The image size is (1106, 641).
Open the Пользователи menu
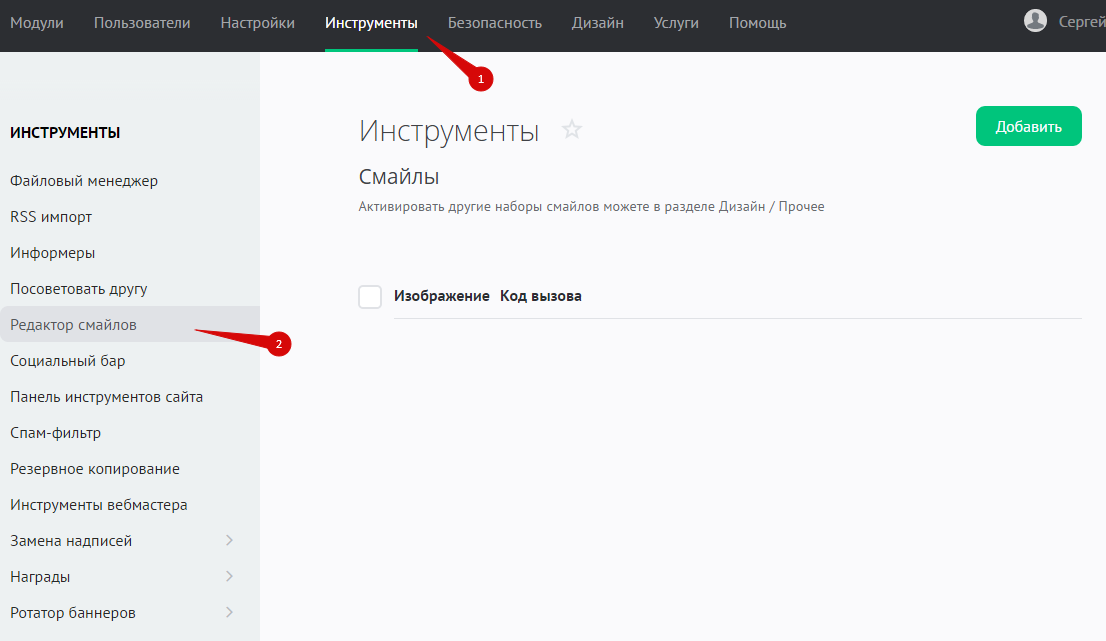point(142,23)
